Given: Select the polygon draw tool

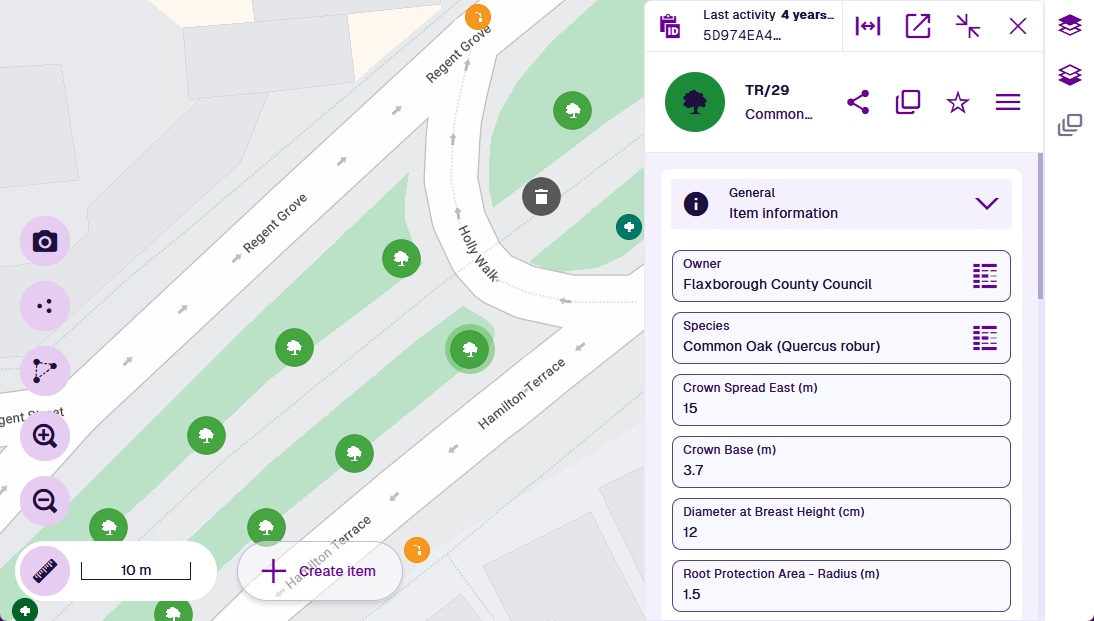Looking at the screenshot, I should 45,371.
